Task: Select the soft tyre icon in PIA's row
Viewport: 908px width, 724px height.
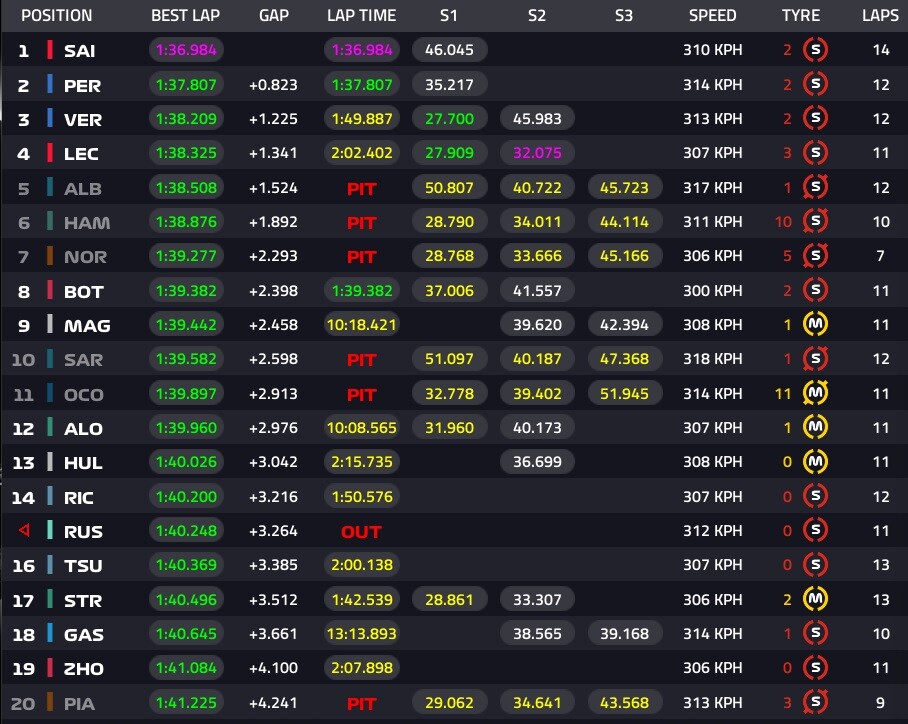Action: [x=815, y=703]
